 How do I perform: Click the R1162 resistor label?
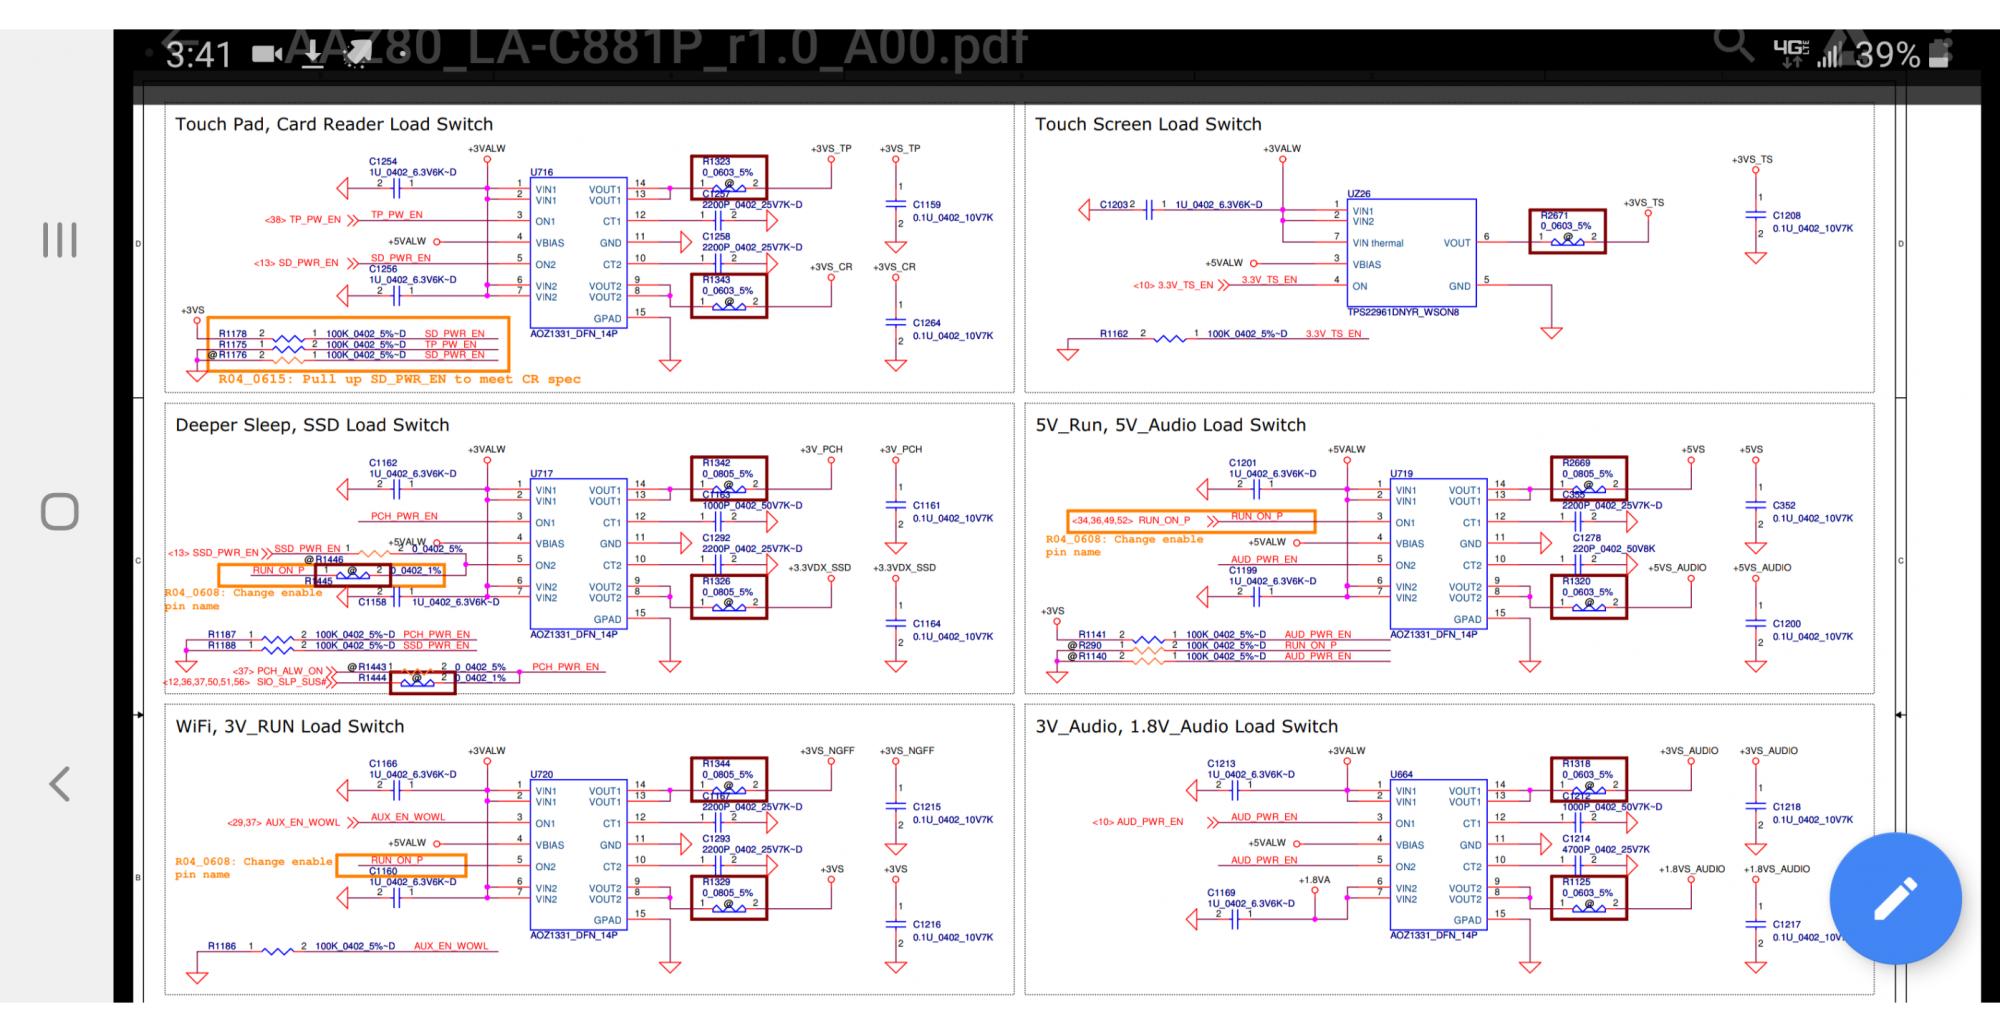point(1114,334)
